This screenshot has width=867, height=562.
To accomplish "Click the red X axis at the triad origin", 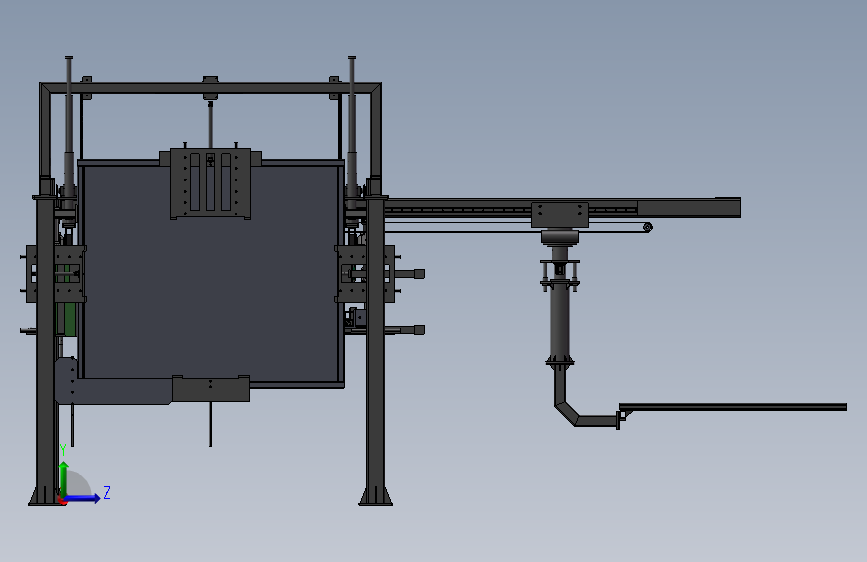I will click(62, 501).
